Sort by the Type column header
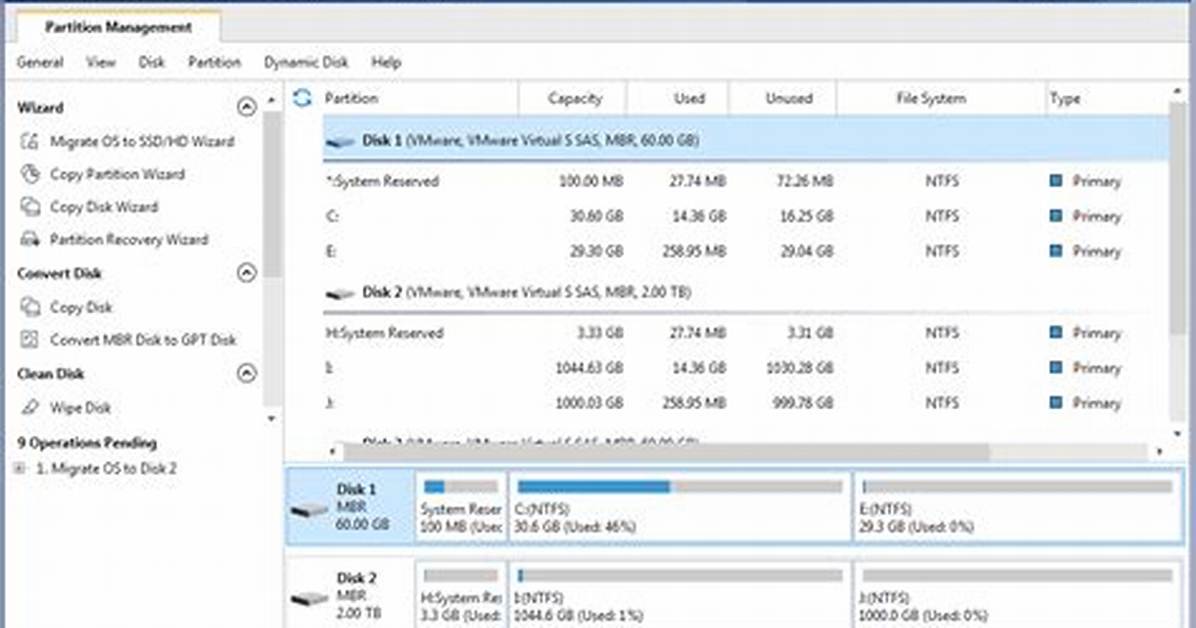Viewport: 1196px width, 628px height. pyautogui.click(x=1065, y=98)
